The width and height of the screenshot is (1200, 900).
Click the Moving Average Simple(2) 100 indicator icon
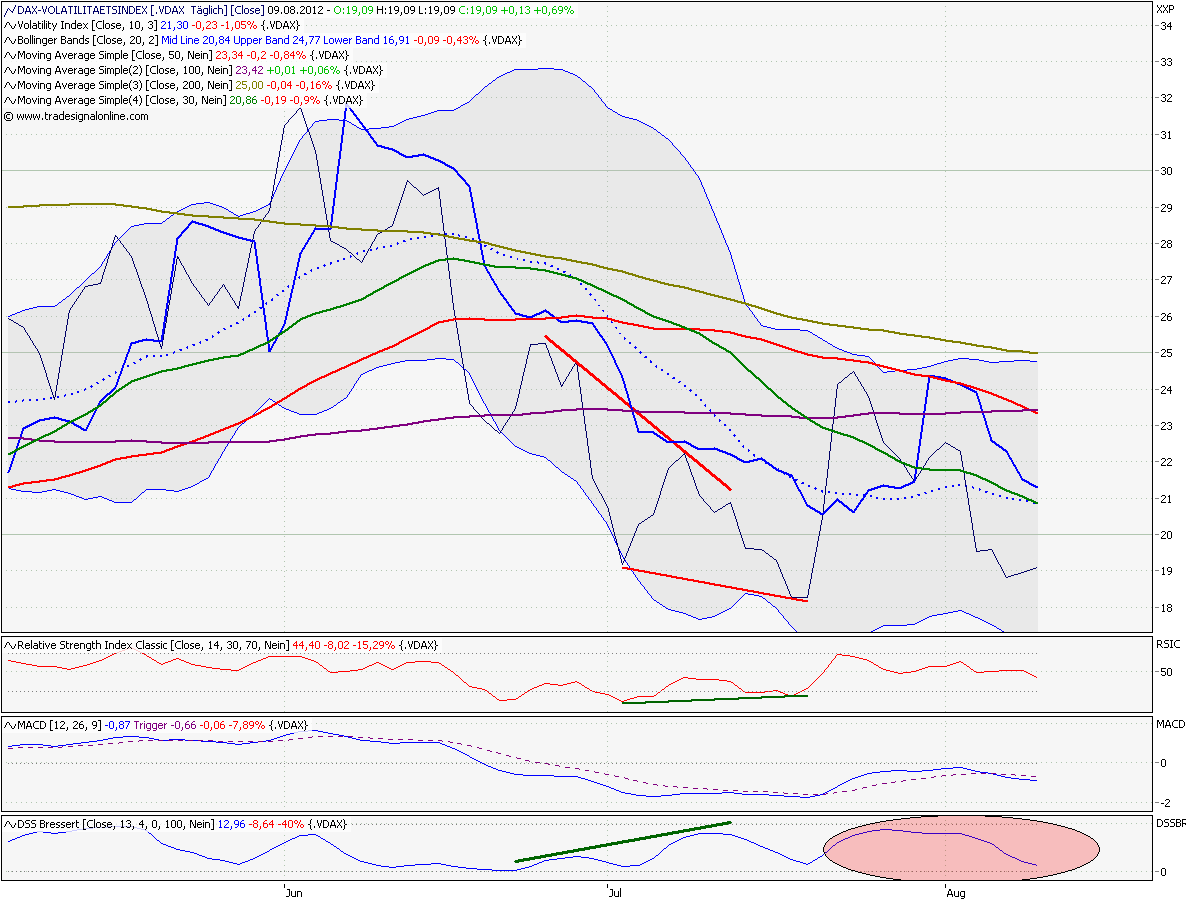click(8, 71)
